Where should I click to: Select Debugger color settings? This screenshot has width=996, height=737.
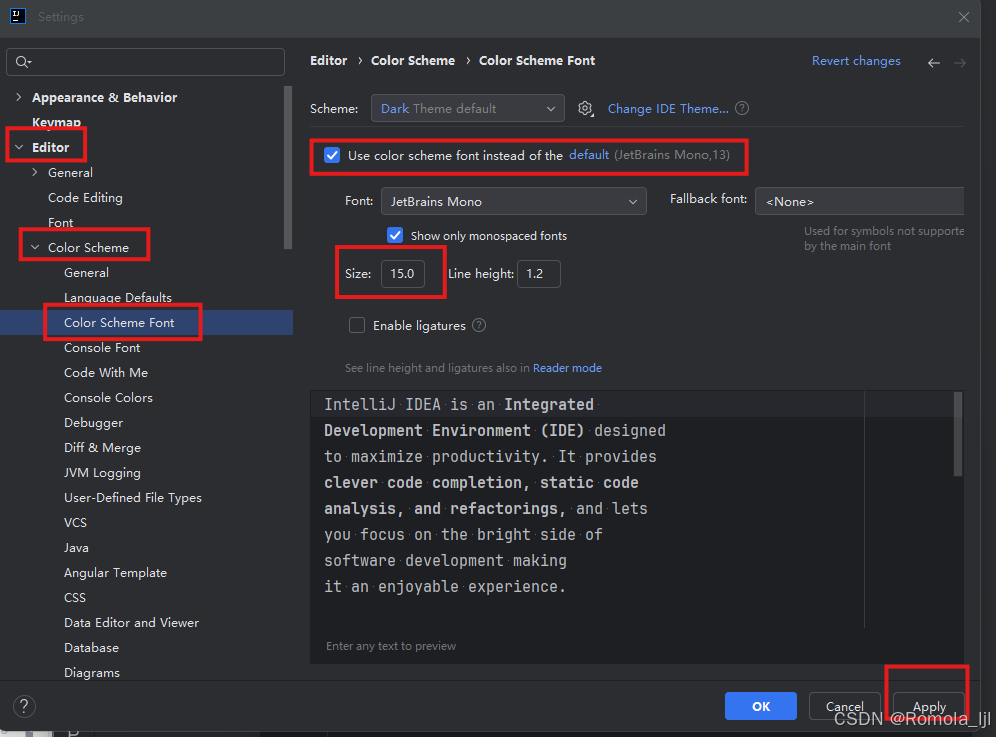[x=93, y=423]
